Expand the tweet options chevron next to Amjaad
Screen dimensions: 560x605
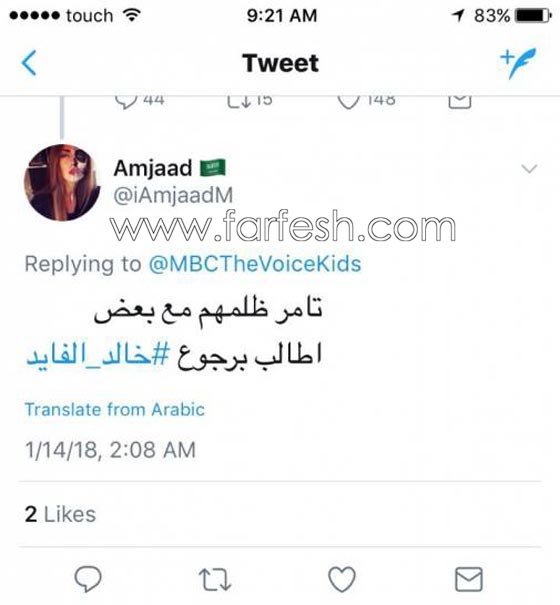(529, 169)
